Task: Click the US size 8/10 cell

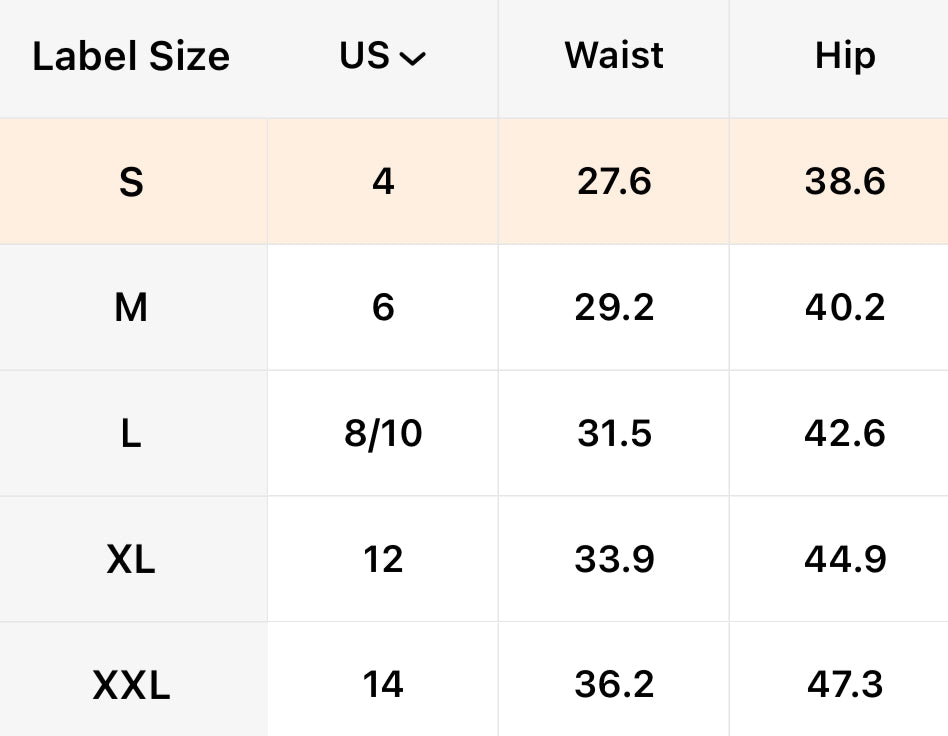Action: (383, 434)
